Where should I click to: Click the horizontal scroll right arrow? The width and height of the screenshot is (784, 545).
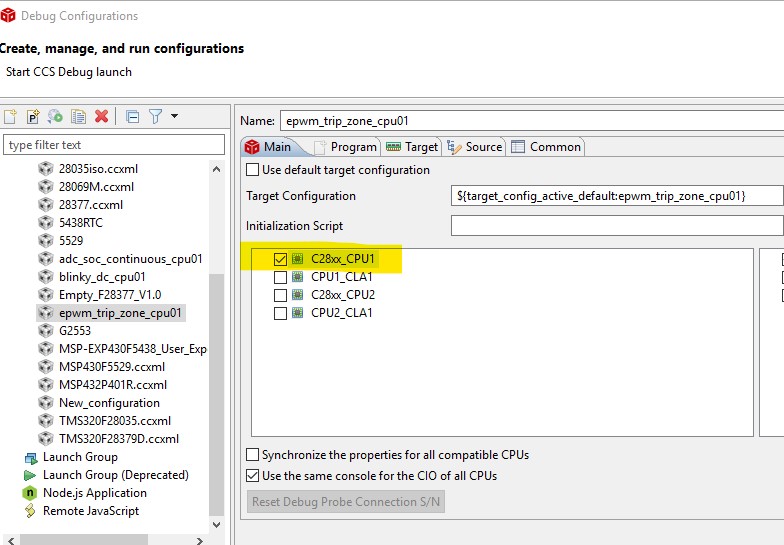coord(200,540)
